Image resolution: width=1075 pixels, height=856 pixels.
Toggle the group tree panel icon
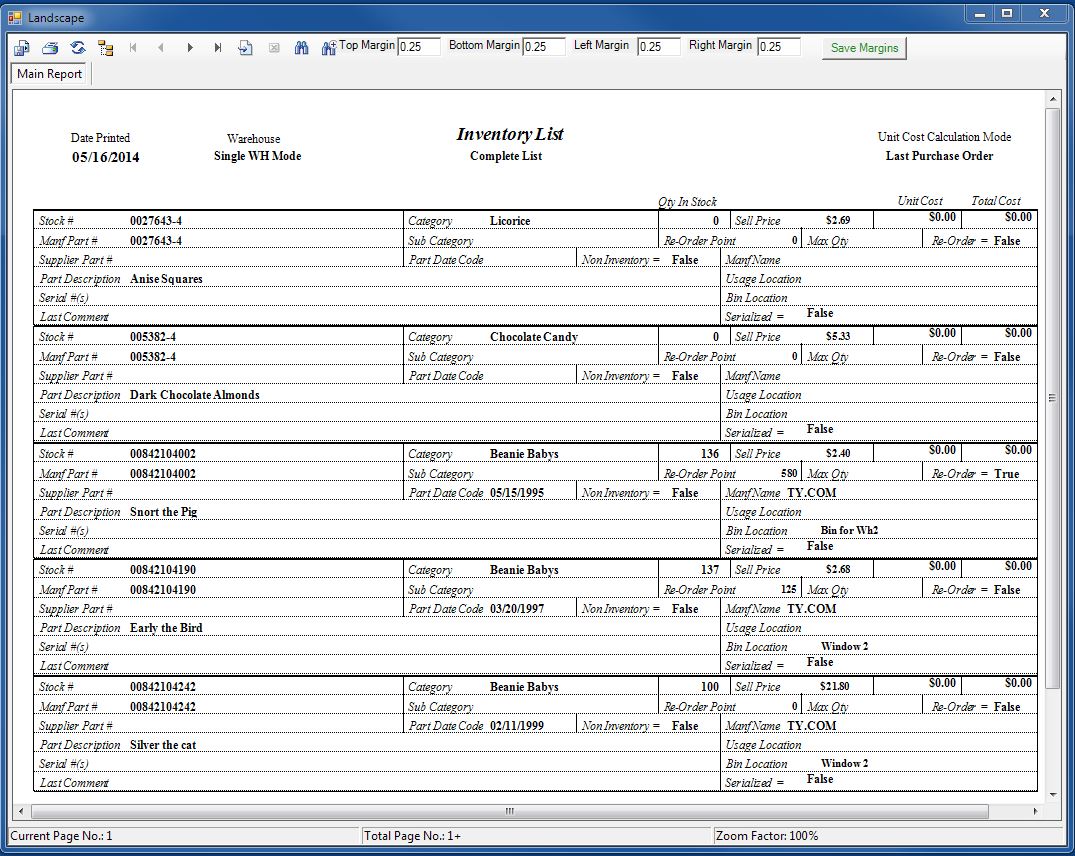point(106,48)
